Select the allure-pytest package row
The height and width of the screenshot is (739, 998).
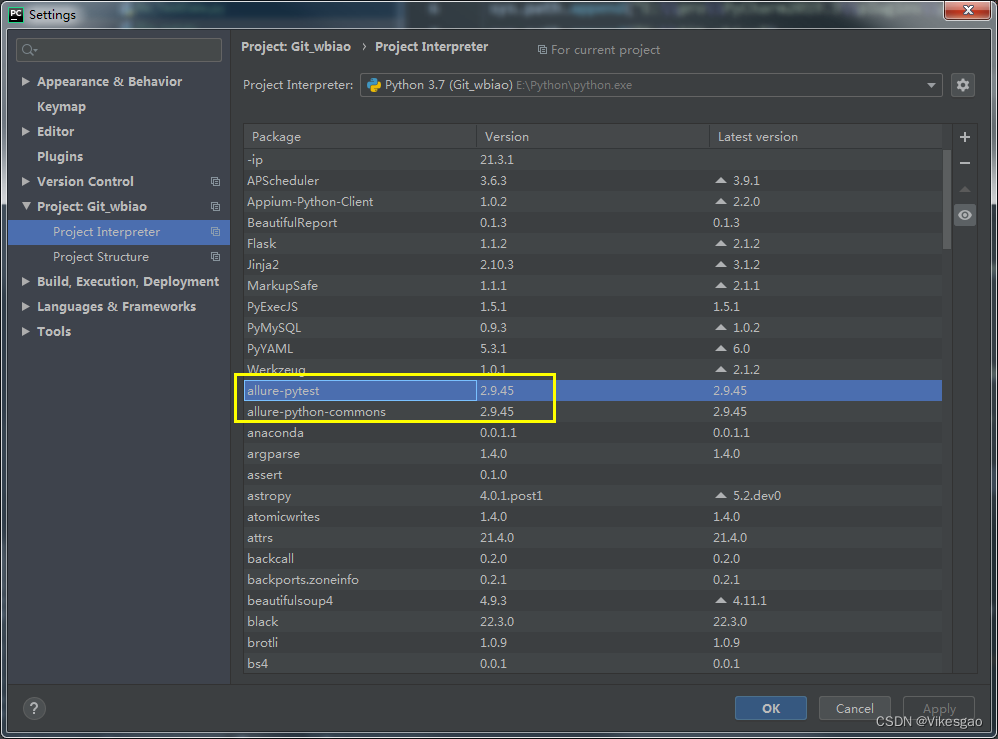[593, 391]
